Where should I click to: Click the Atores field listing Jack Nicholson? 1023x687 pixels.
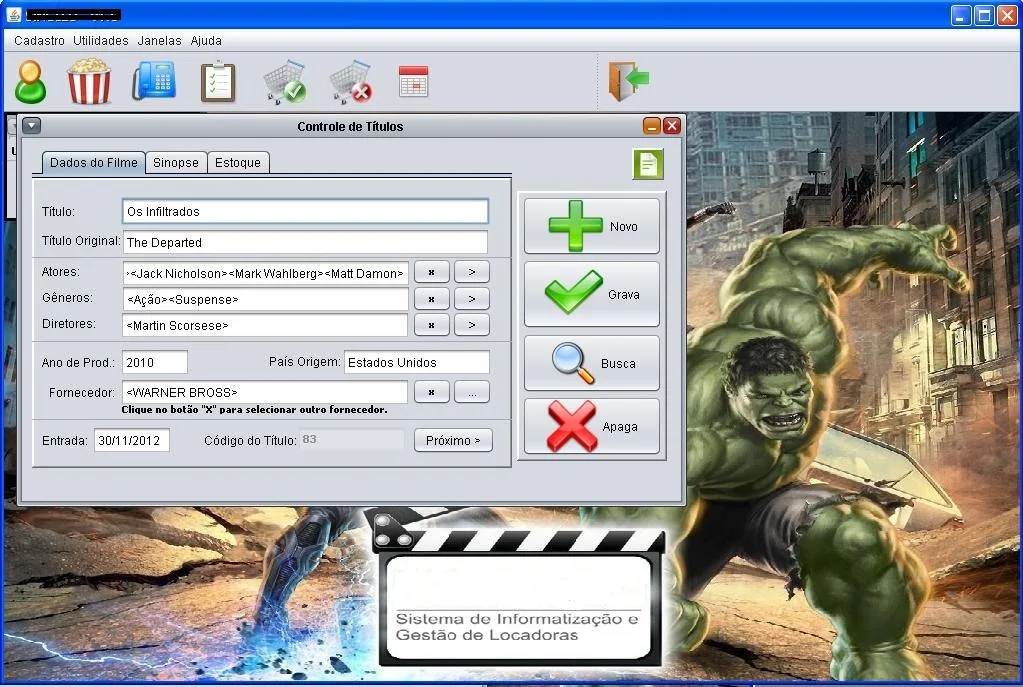point(265,273)
